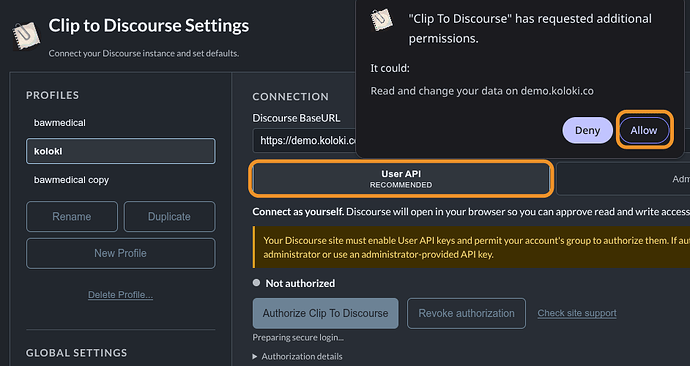Image resolution: width=690 pixels, height=366 pixels.
Task: Rename the selected profile
Action: 72,216
